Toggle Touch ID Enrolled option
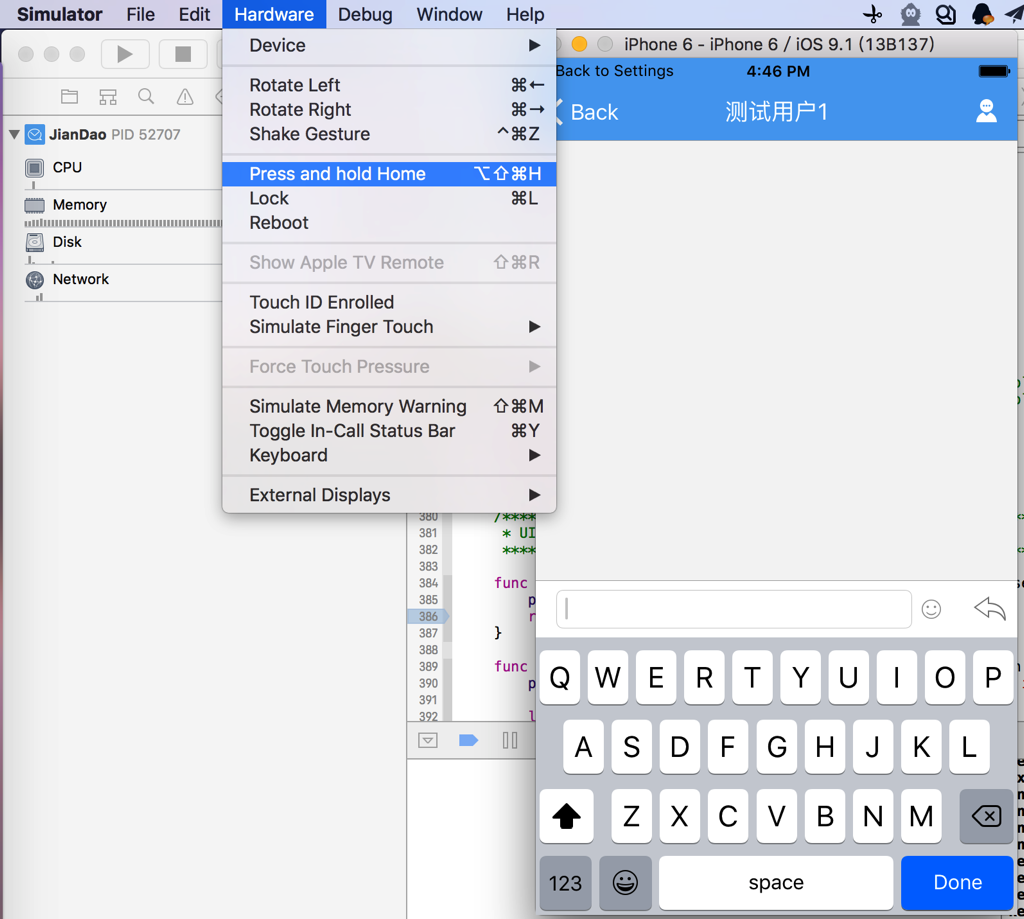The image size is (1024, 919). pos(389,302)
